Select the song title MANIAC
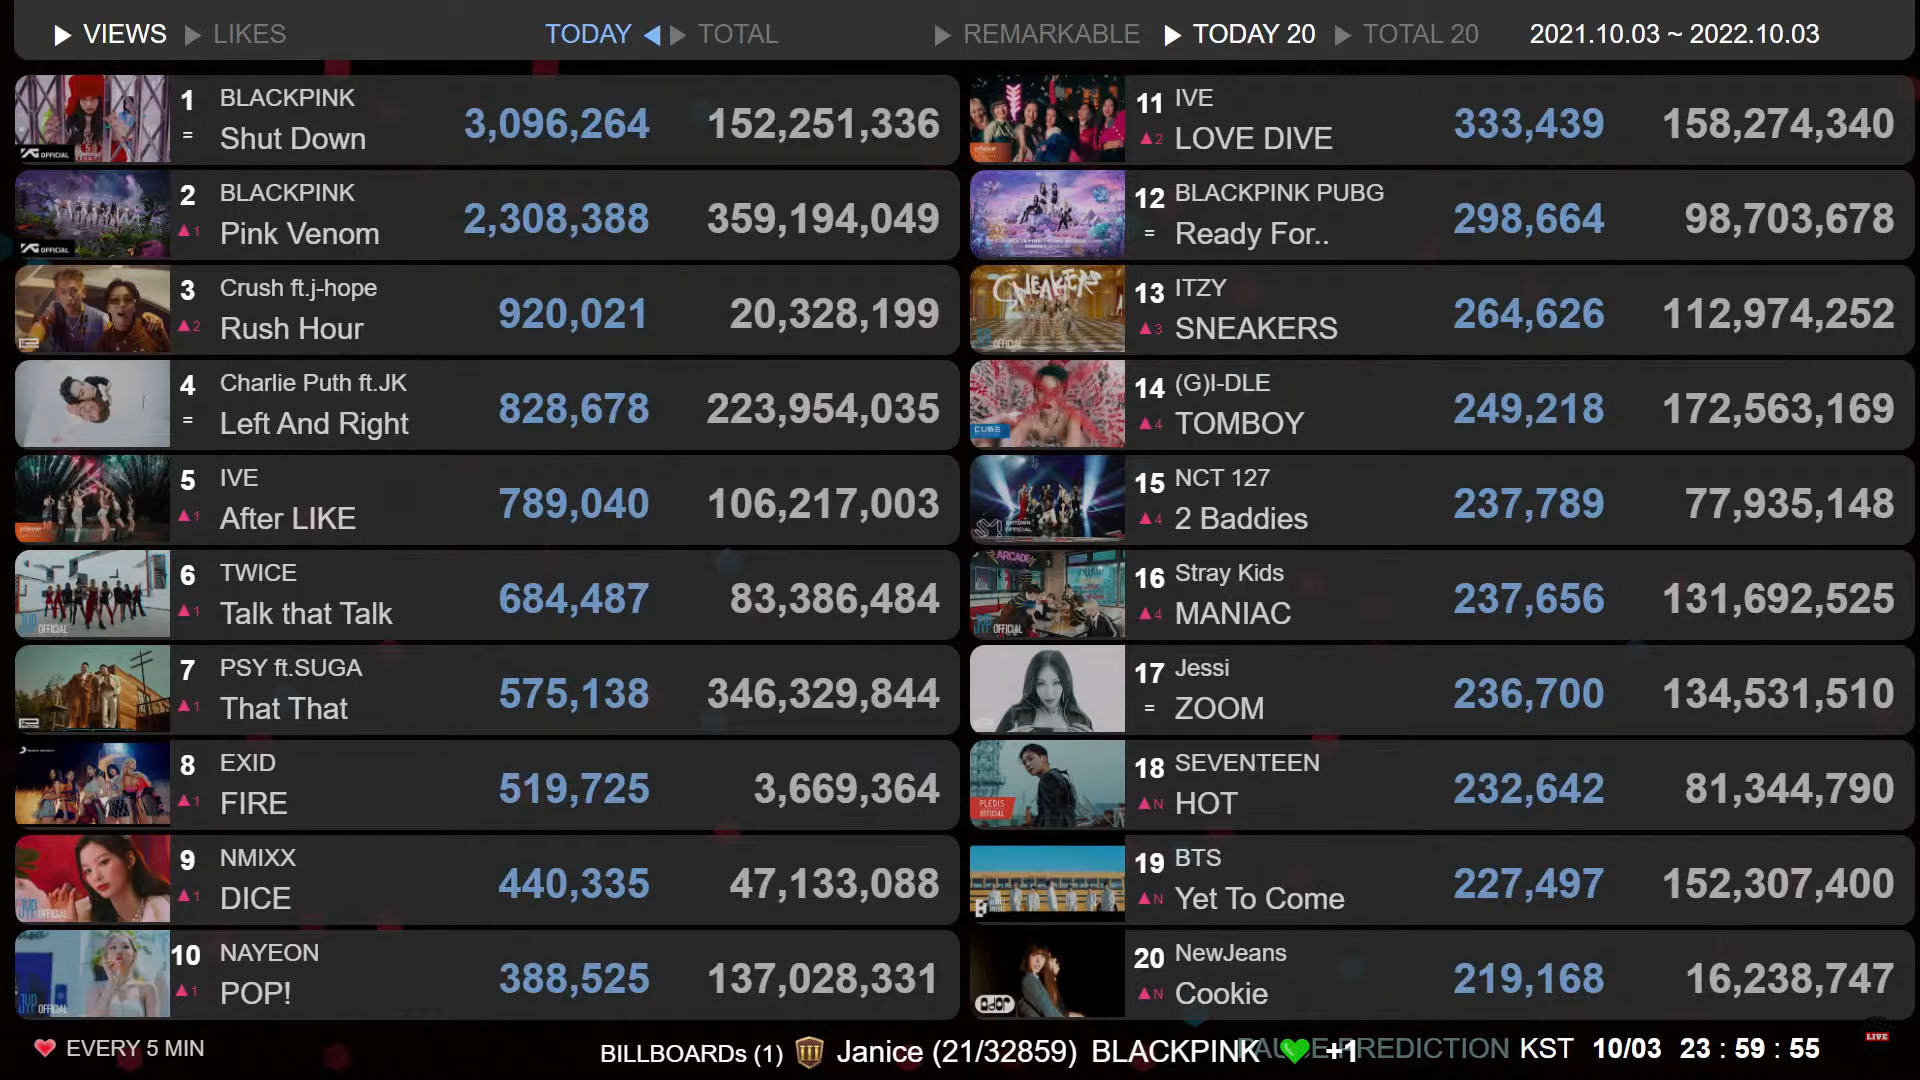This screenshot has height=1080, width=1920. 1233,613
